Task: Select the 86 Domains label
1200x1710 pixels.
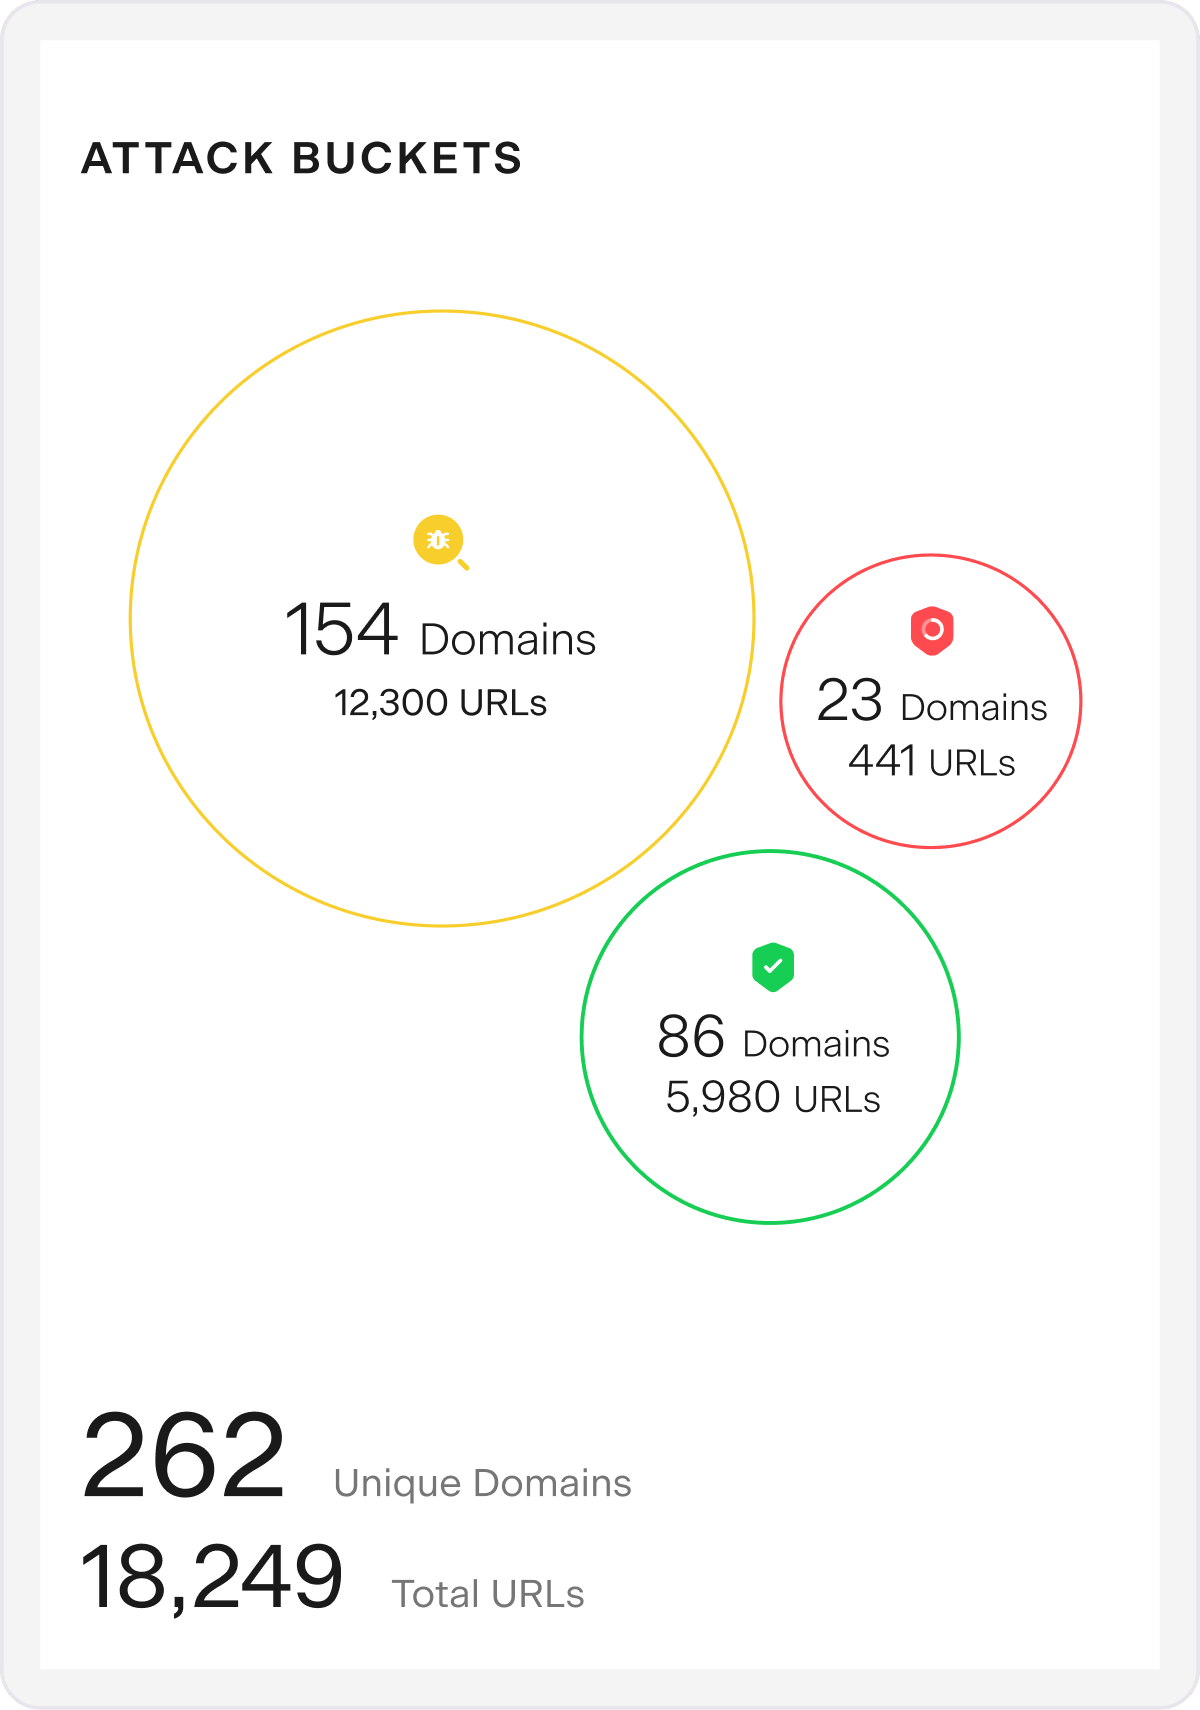Action: (773, 1039)
